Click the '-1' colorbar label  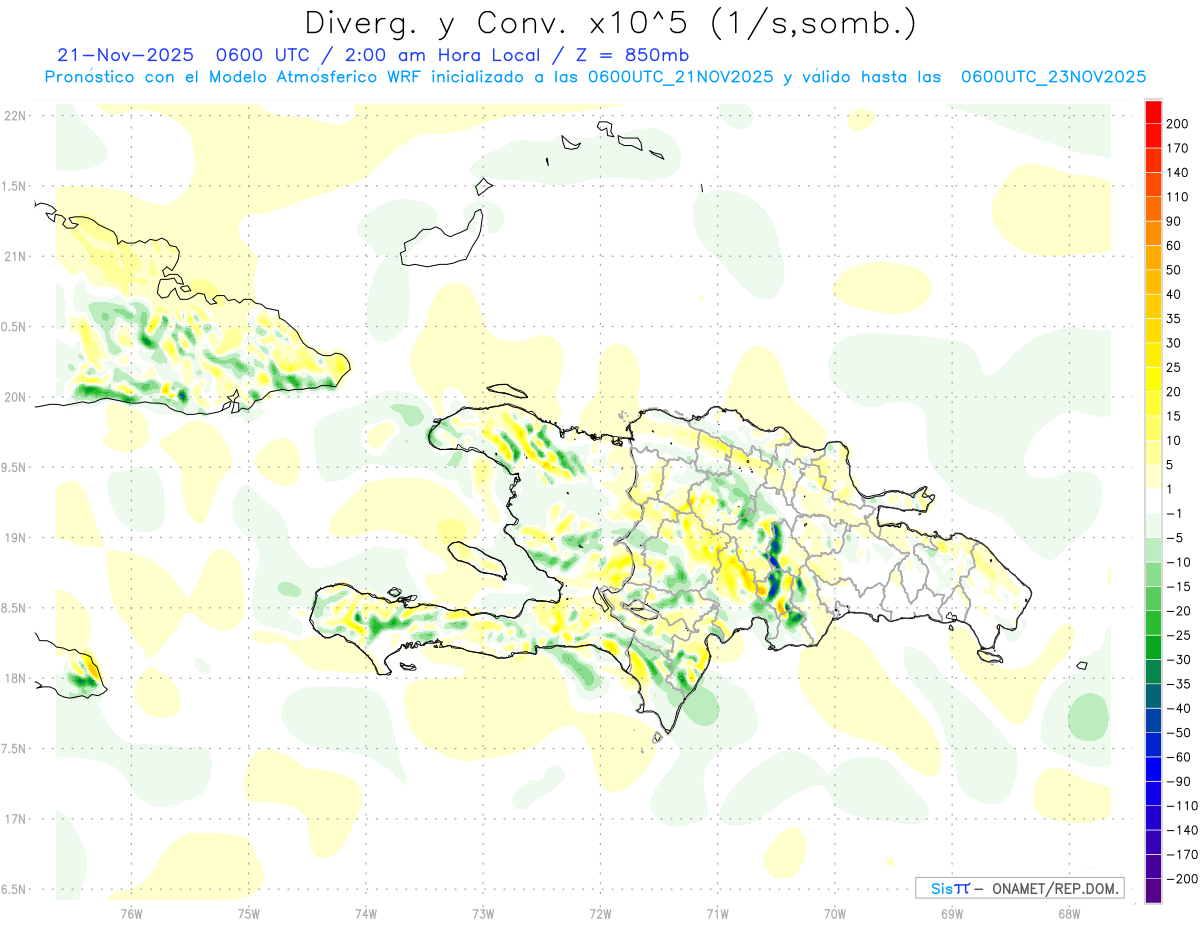point(1176,513)
